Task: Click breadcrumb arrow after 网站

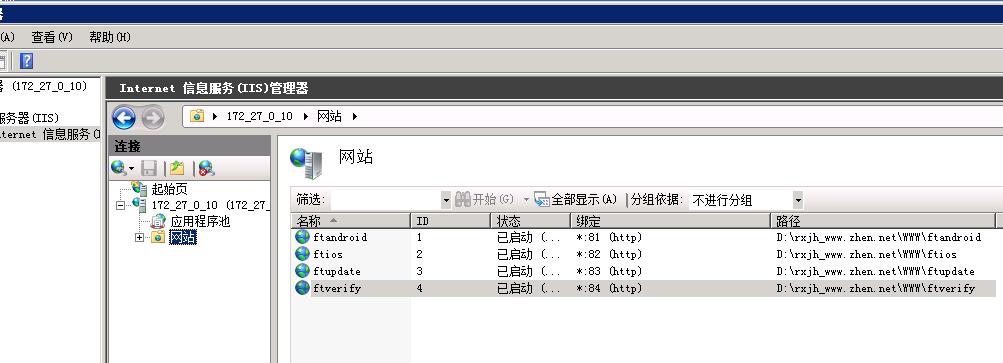Action: coord(354,117)
